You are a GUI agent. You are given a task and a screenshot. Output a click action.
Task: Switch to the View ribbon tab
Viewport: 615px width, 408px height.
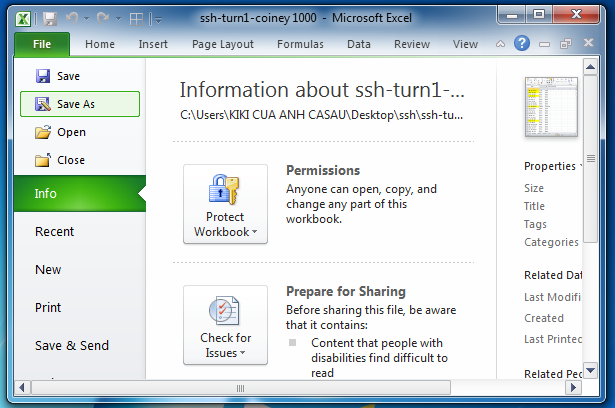click(465, 44)
